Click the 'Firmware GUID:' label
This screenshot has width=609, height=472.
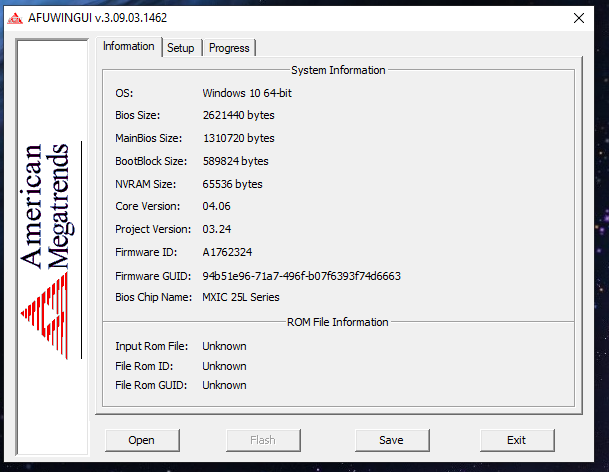coord(153,276)
